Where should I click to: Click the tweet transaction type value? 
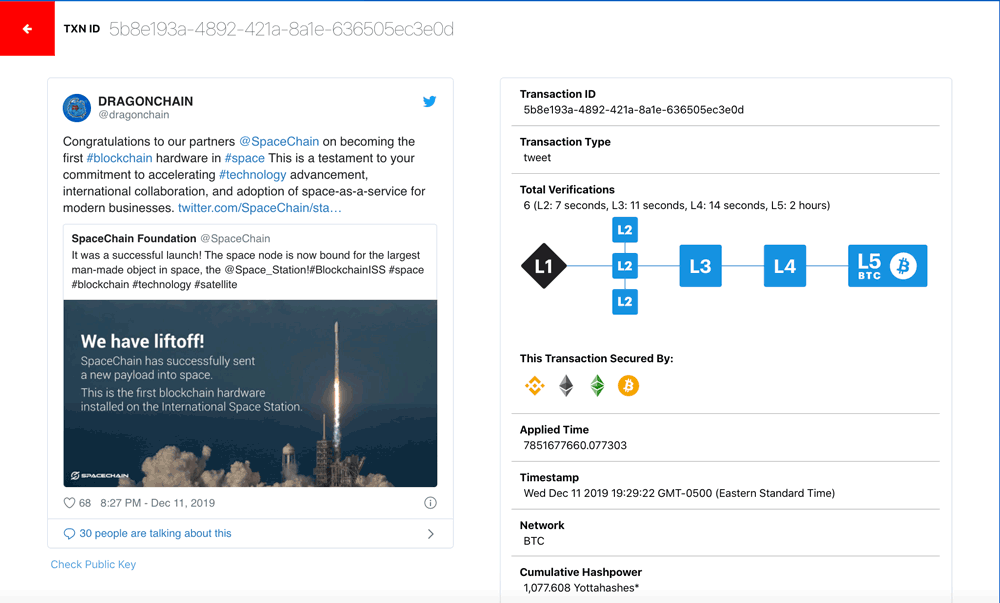point(537,157)
